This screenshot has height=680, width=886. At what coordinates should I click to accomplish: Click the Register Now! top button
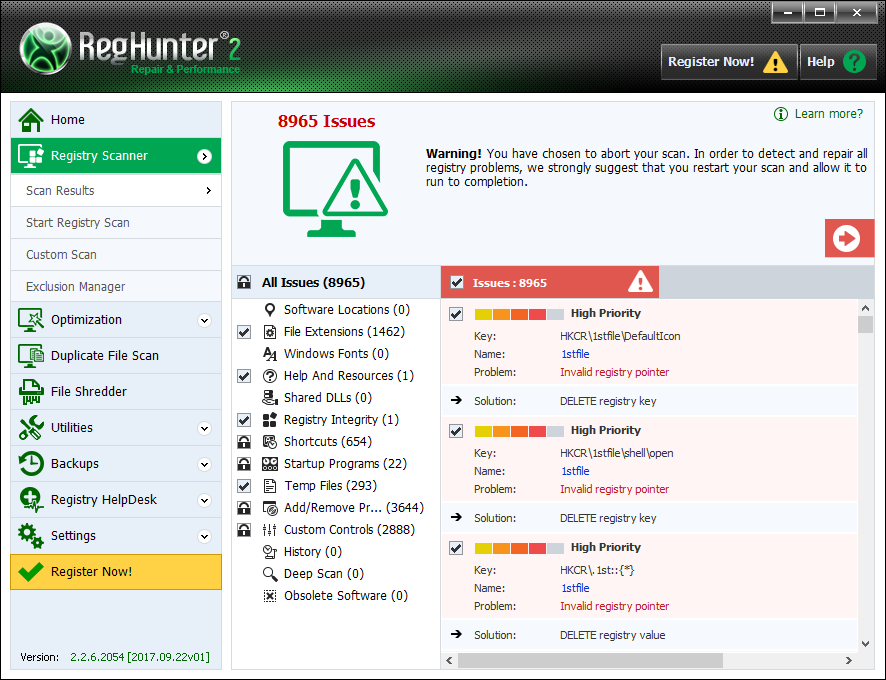(x=729, y=62)
